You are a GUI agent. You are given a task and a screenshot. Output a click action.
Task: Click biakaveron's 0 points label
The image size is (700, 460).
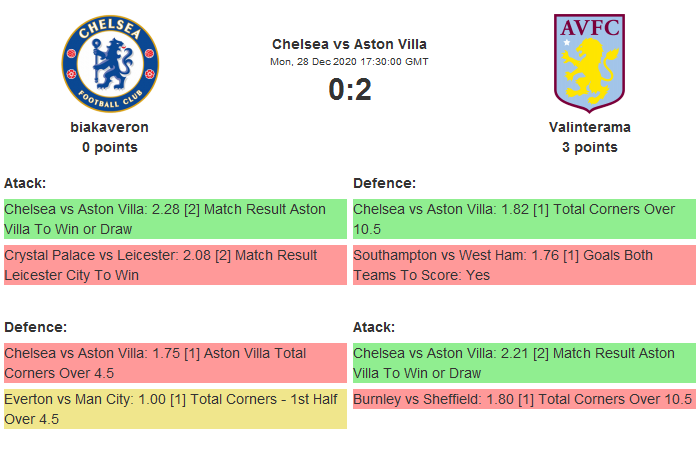click(x=110, y=147)
